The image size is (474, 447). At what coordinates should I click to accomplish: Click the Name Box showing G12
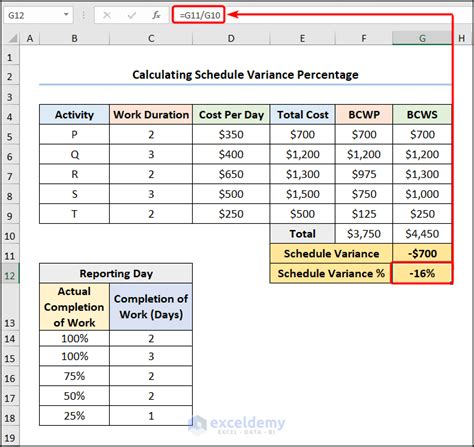click(38, 15)
